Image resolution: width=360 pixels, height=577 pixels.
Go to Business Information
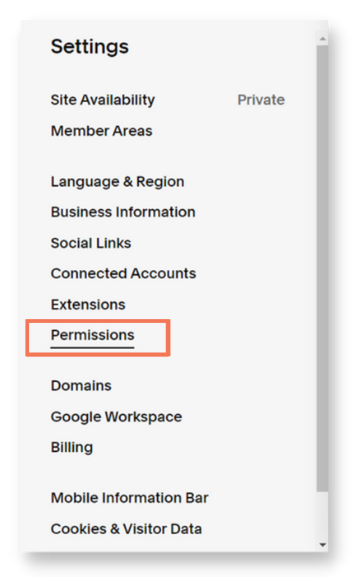point(123,212)
